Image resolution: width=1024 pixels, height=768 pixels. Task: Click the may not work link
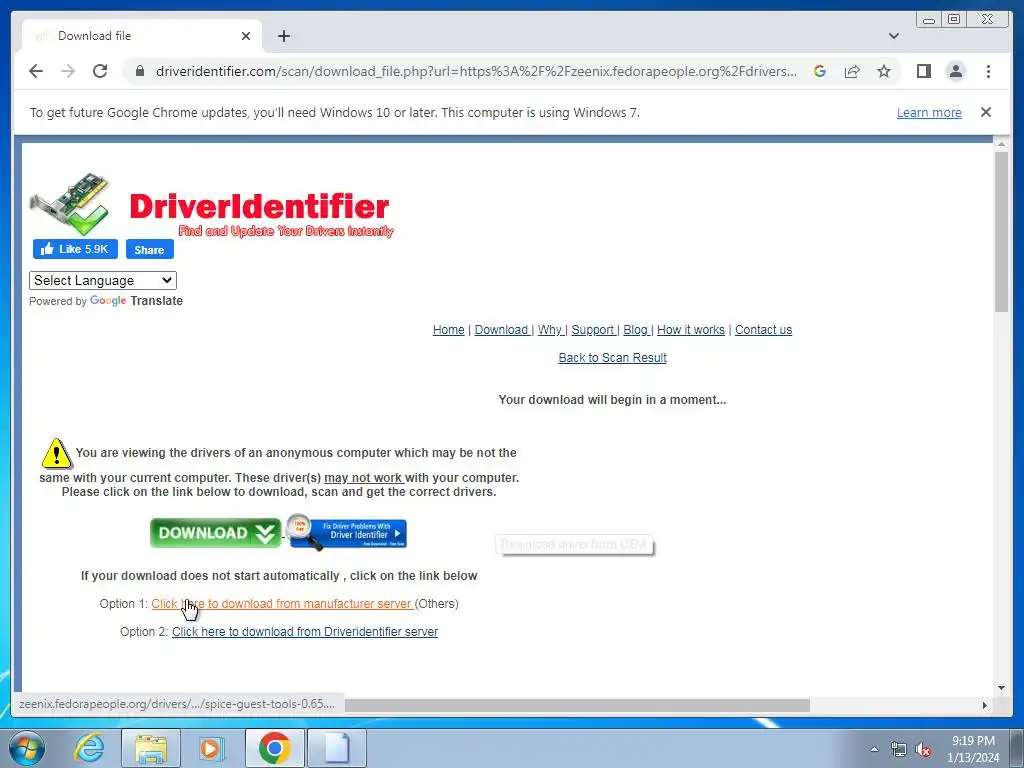point(363,478)
